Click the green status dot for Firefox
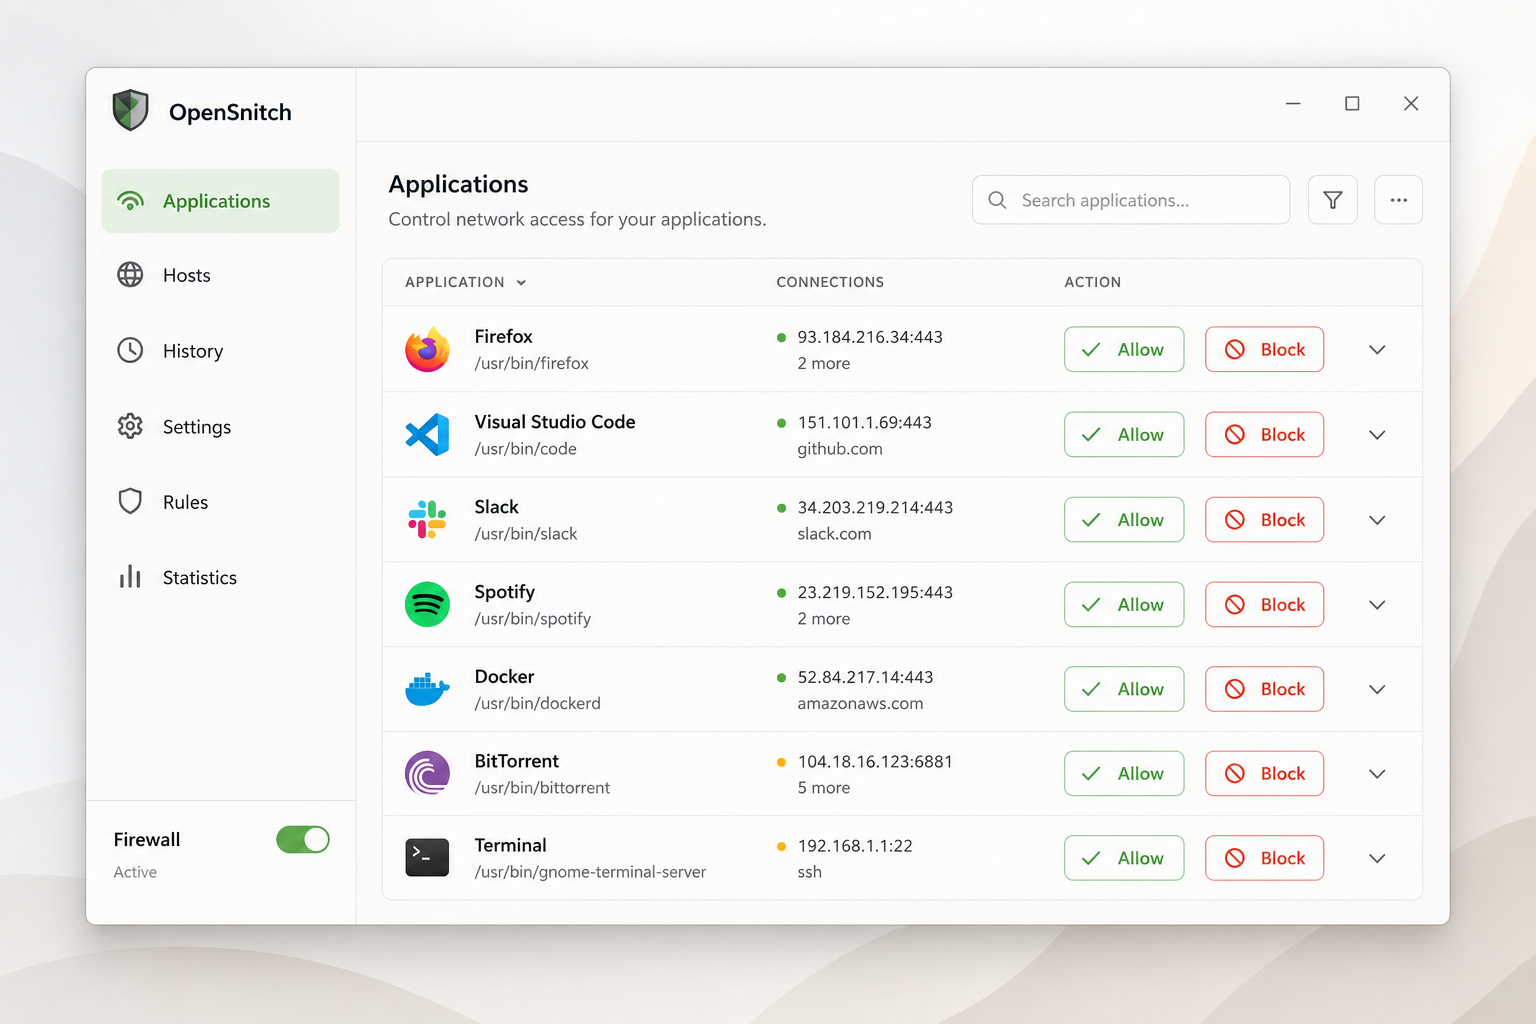 click(781, 337)
